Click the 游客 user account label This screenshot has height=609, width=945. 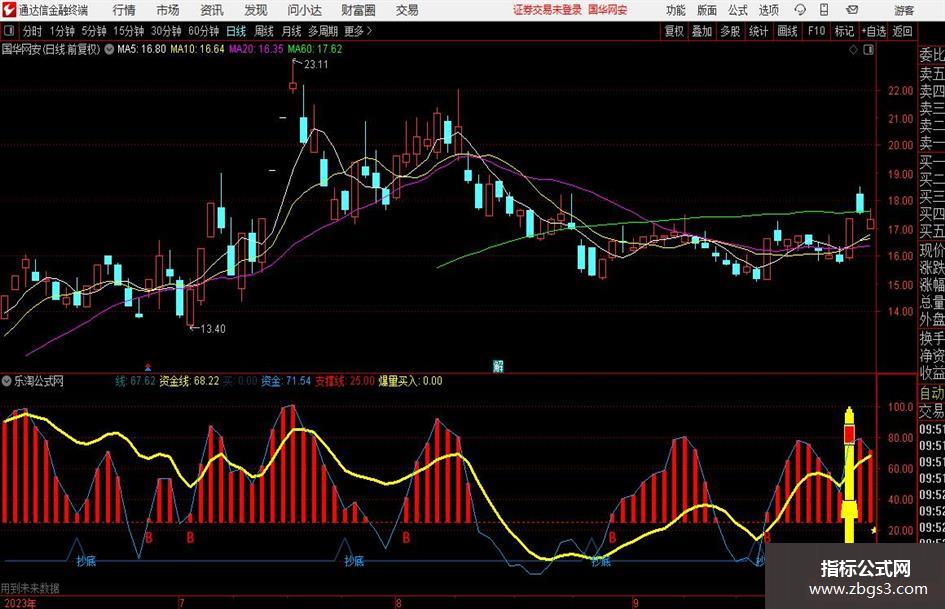(x=904, y=10)
